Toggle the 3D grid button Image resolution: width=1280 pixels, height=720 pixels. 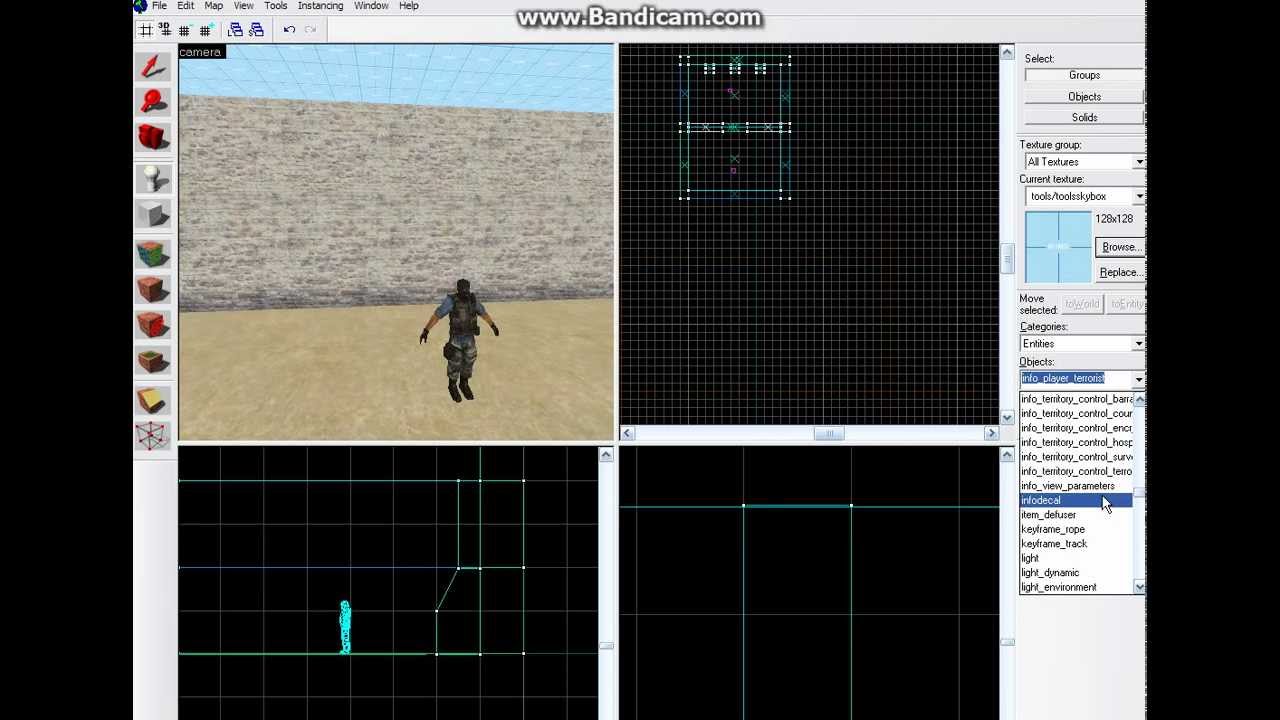[x=165, y=30]
